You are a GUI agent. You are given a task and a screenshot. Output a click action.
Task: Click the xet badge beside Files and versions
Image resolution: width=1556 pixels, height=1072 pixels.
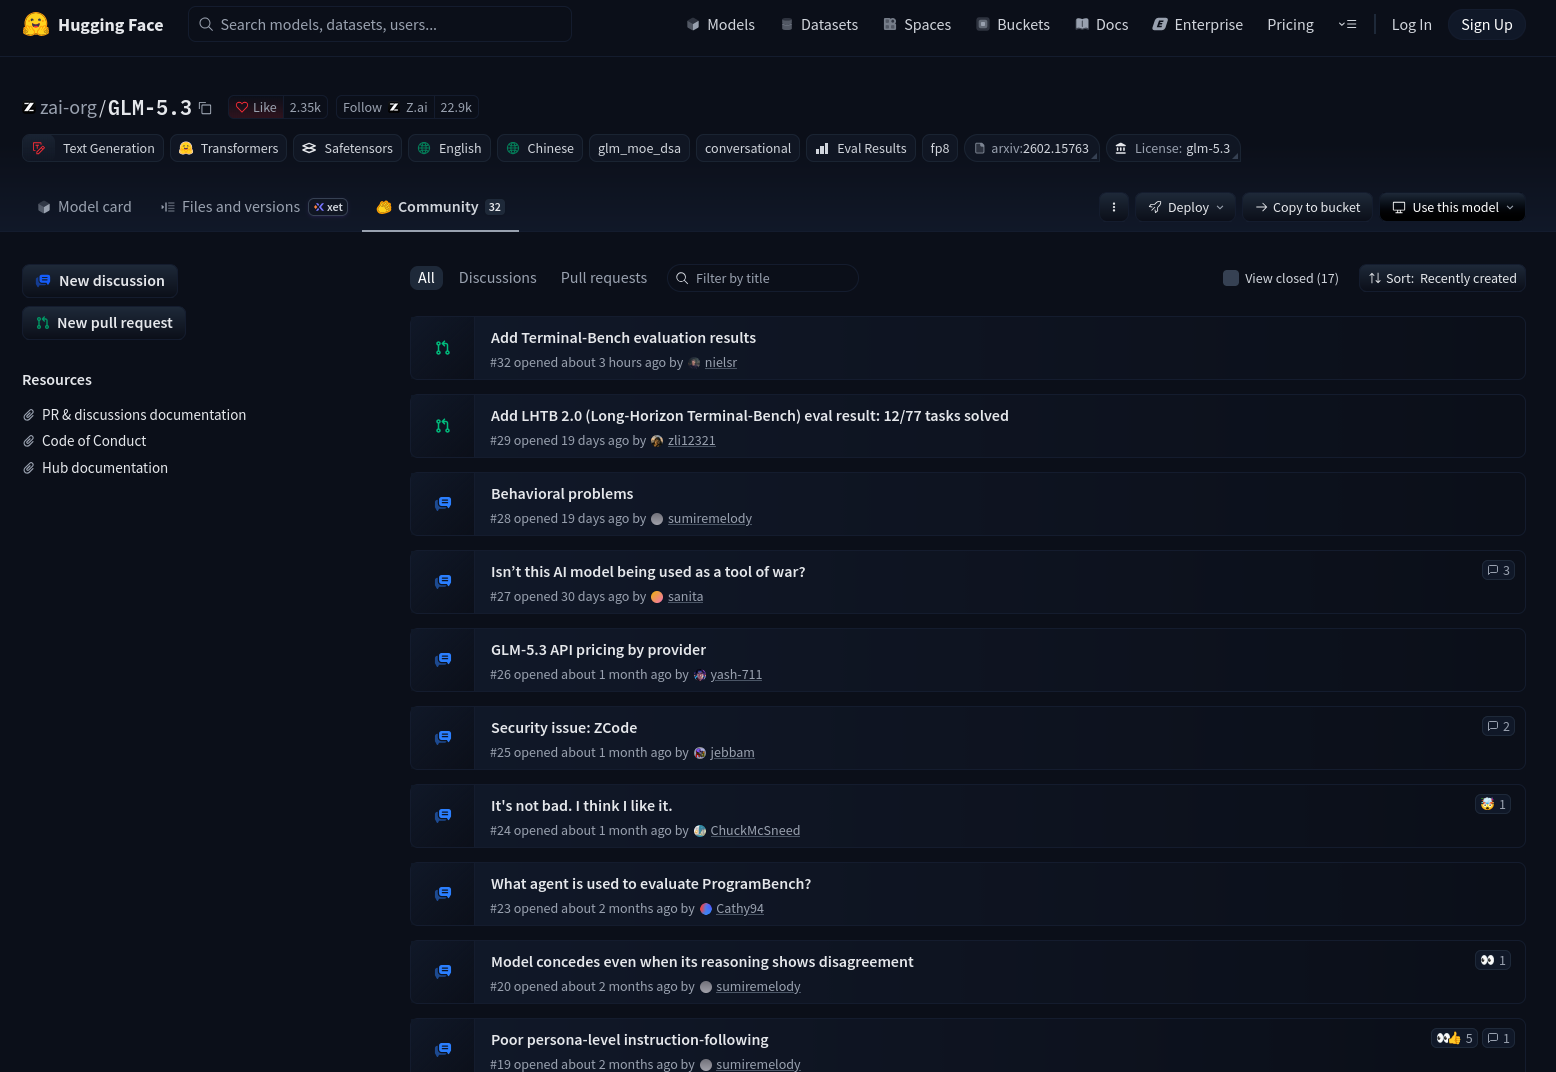pos(328,207)
